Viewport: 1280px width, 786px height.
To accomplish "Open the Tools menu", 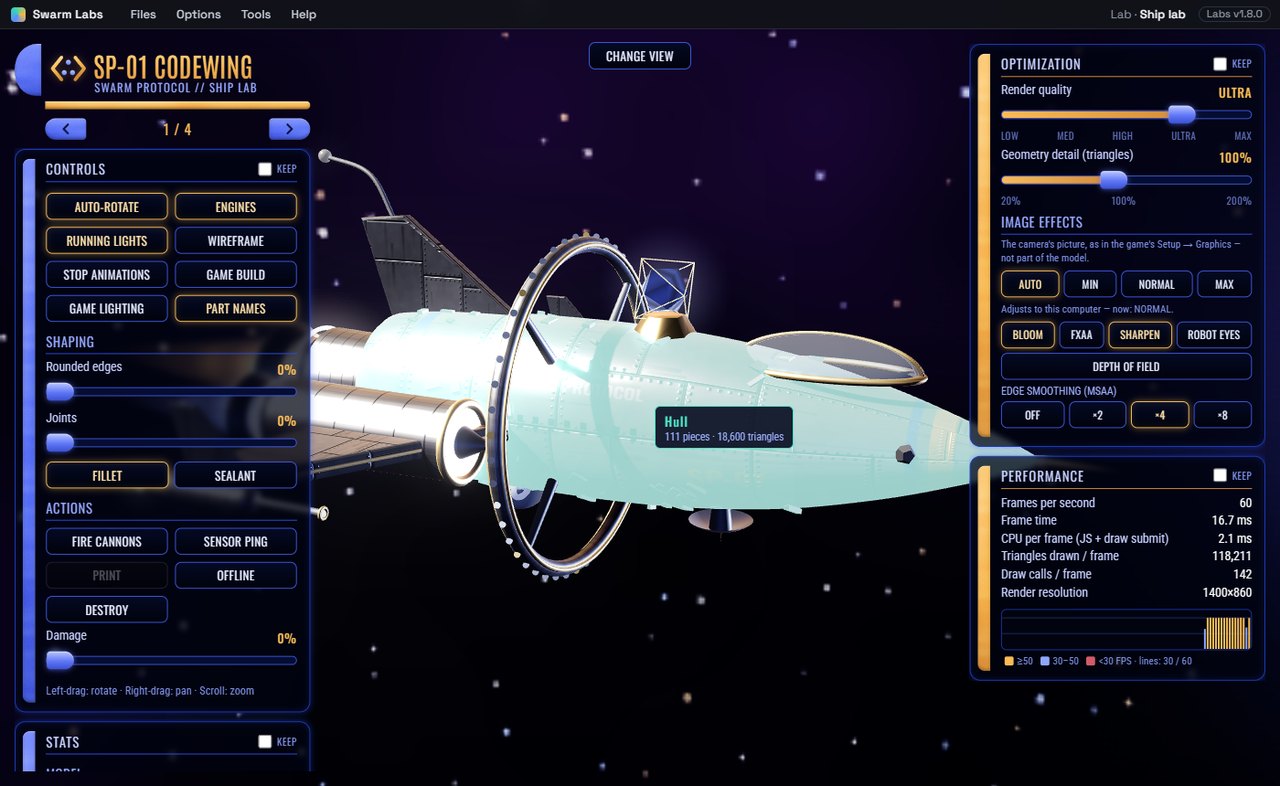I will click(x=256, y=14).
